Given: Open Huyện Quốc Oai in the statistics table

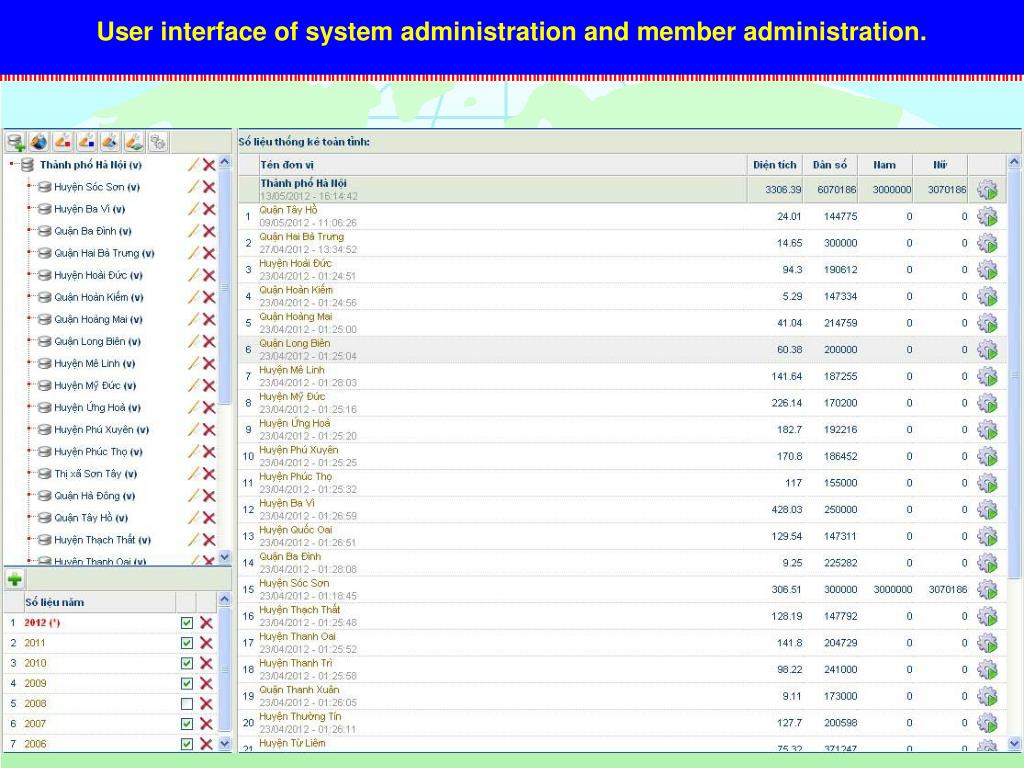Looking at the screenshot, I should pos(296,530).
